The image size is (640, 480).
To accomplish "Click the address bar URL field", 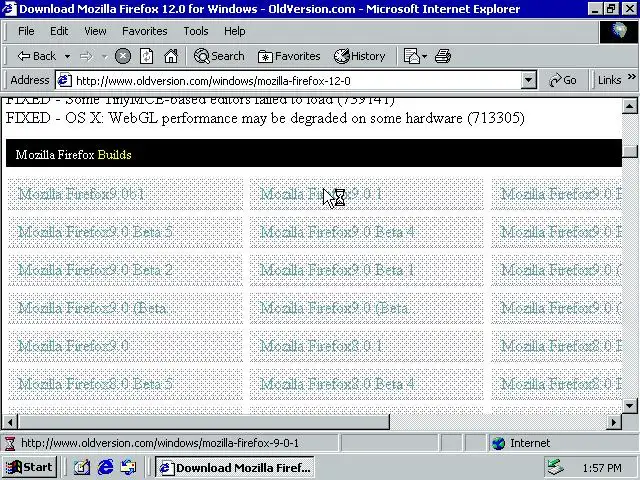I will pyautogui.click(x=296, y=81).
